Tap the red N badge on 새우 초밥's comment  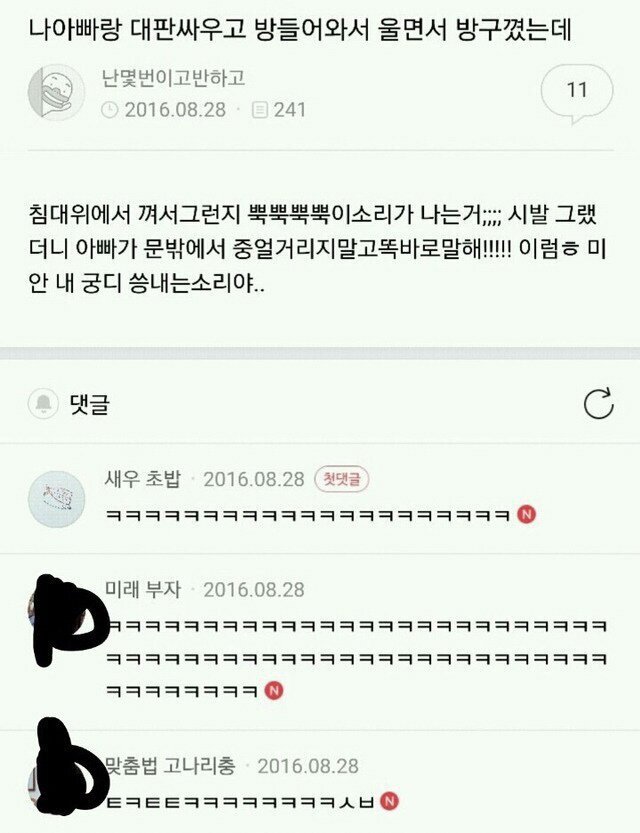click(x=527, y=514)
